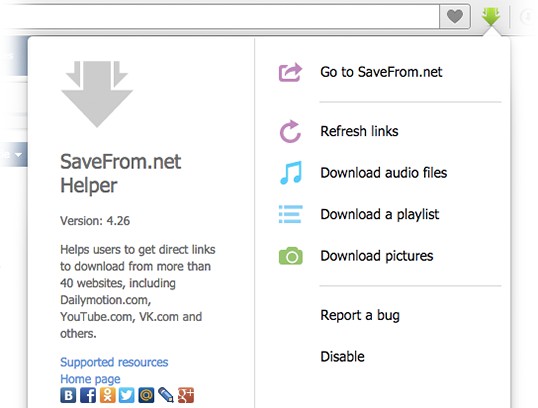Screen dimensions: 538x408
Task: Select Go to SaveFrom.net menu item
Action: 381,72
